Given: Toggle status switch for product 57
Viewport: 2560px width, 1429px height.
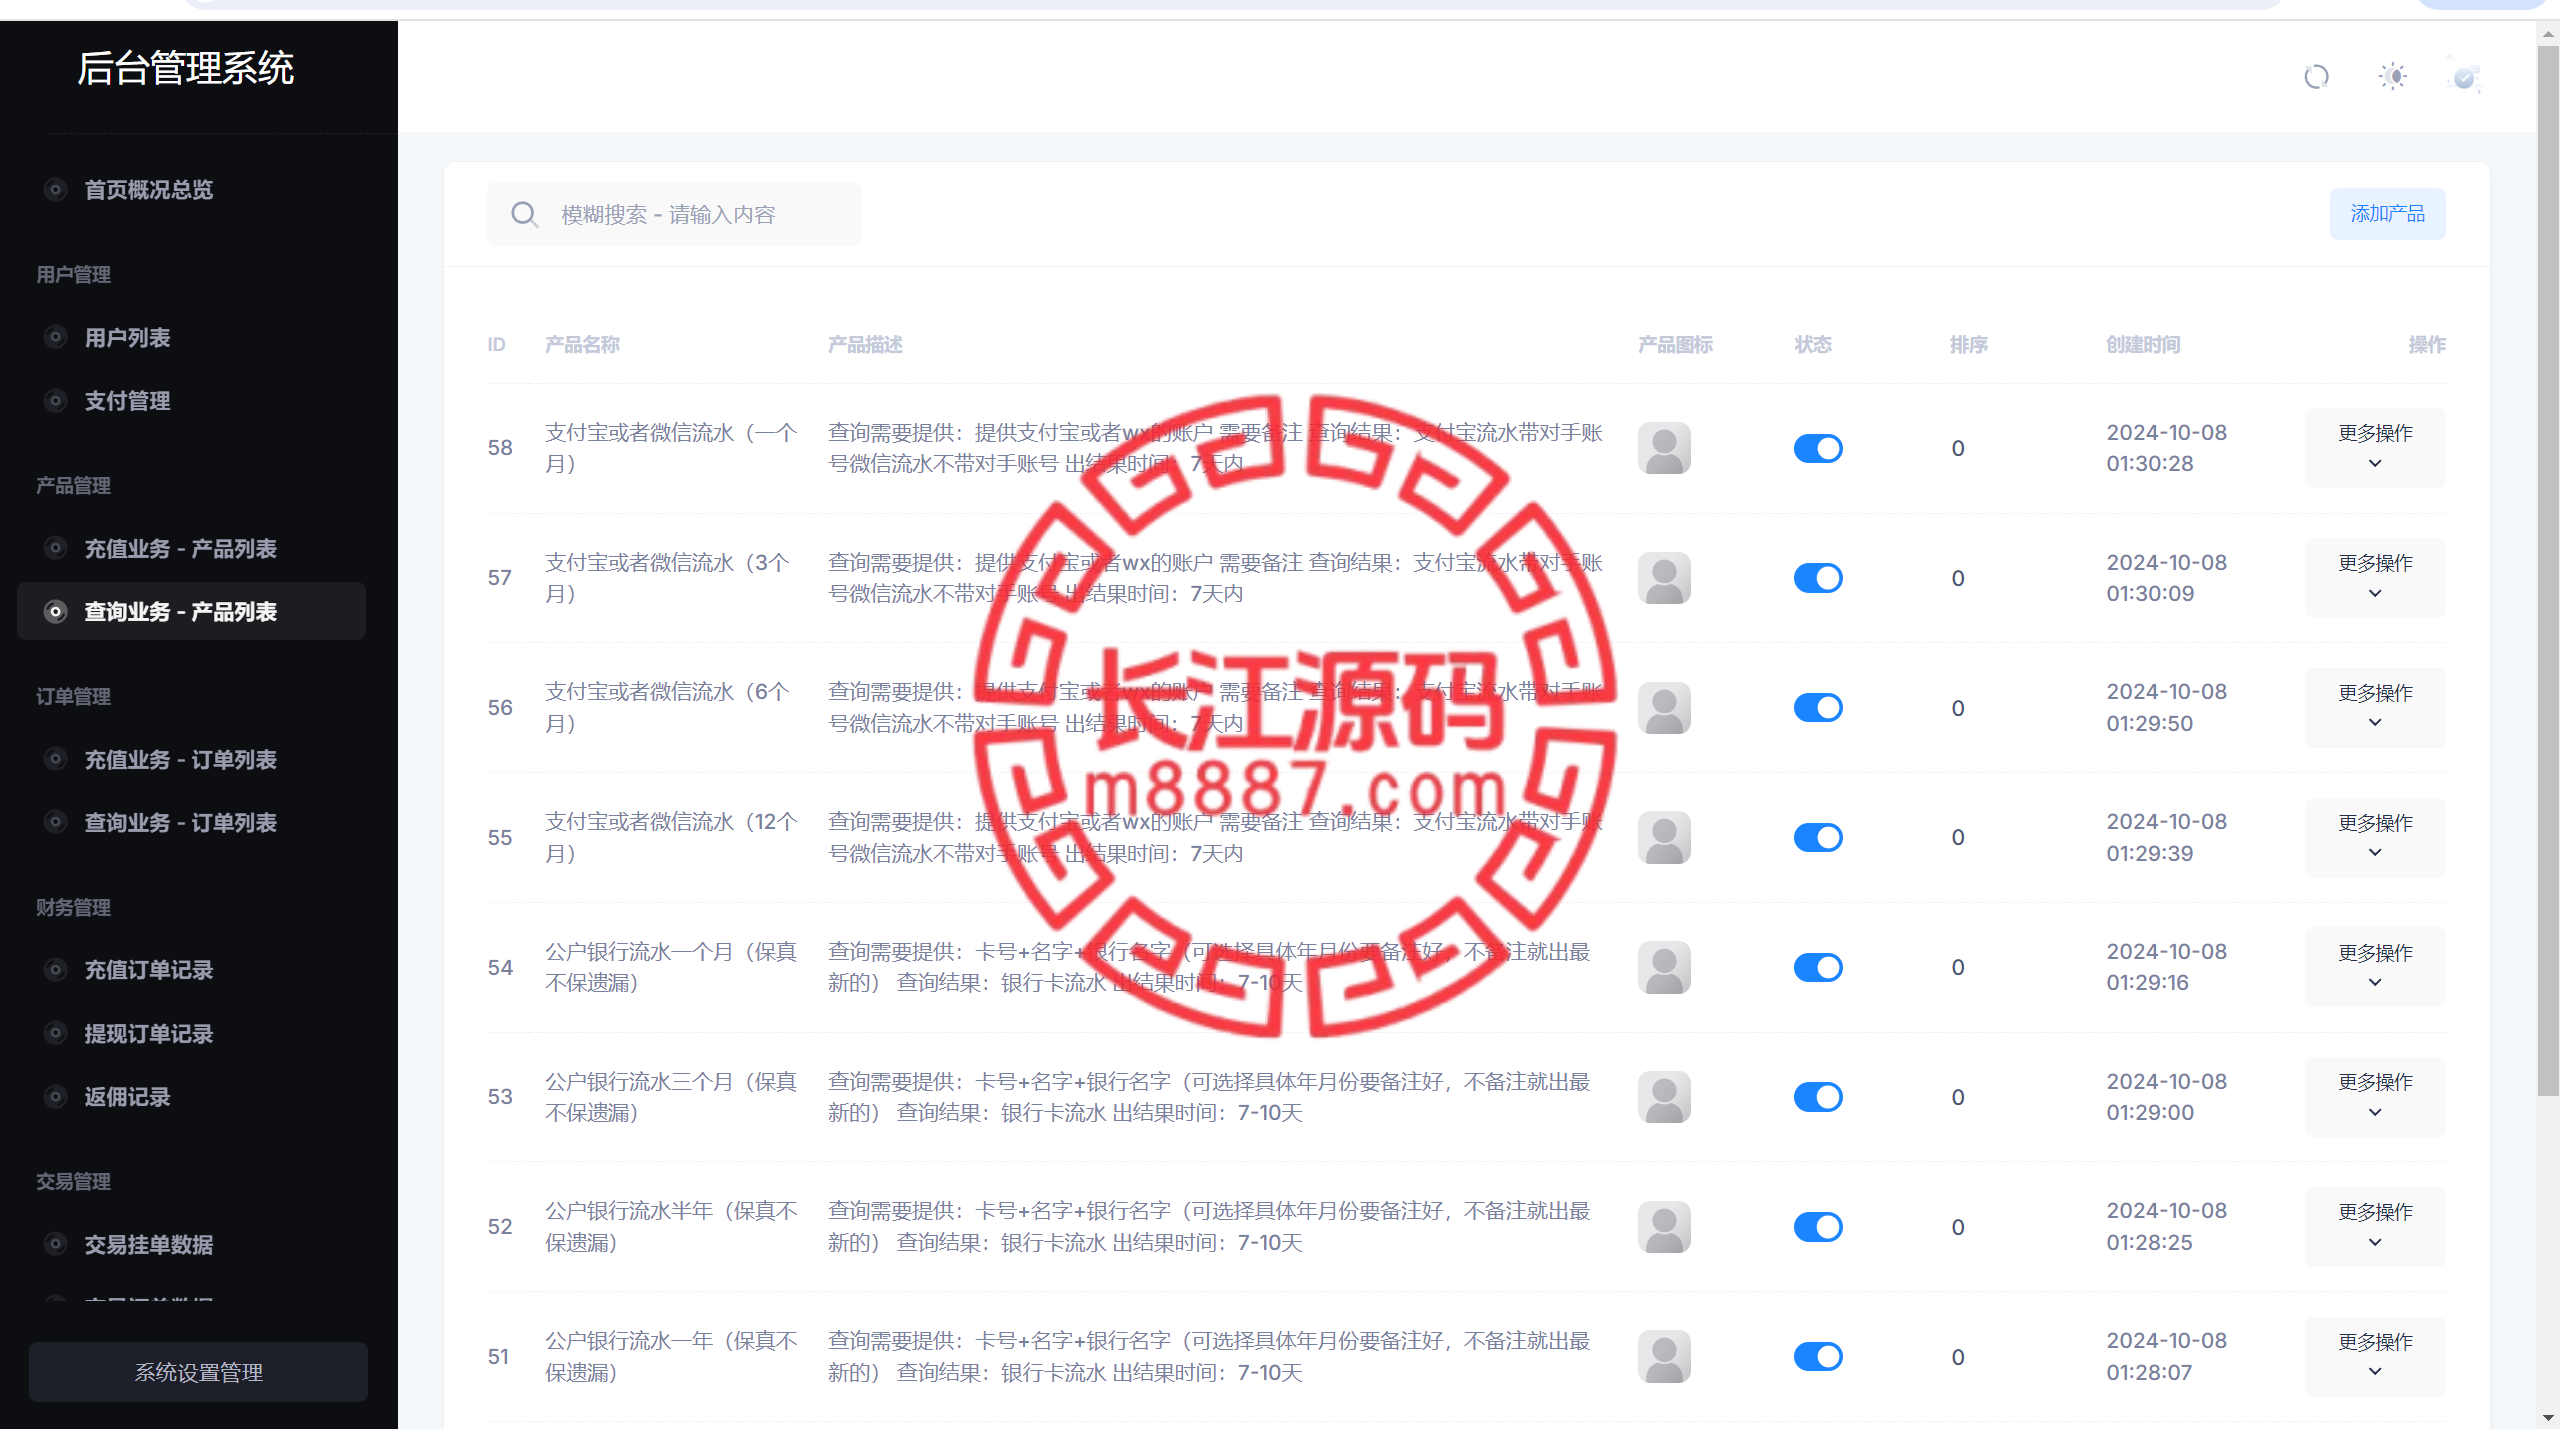Looking at the screenshot, I should tap(1818, 578).
